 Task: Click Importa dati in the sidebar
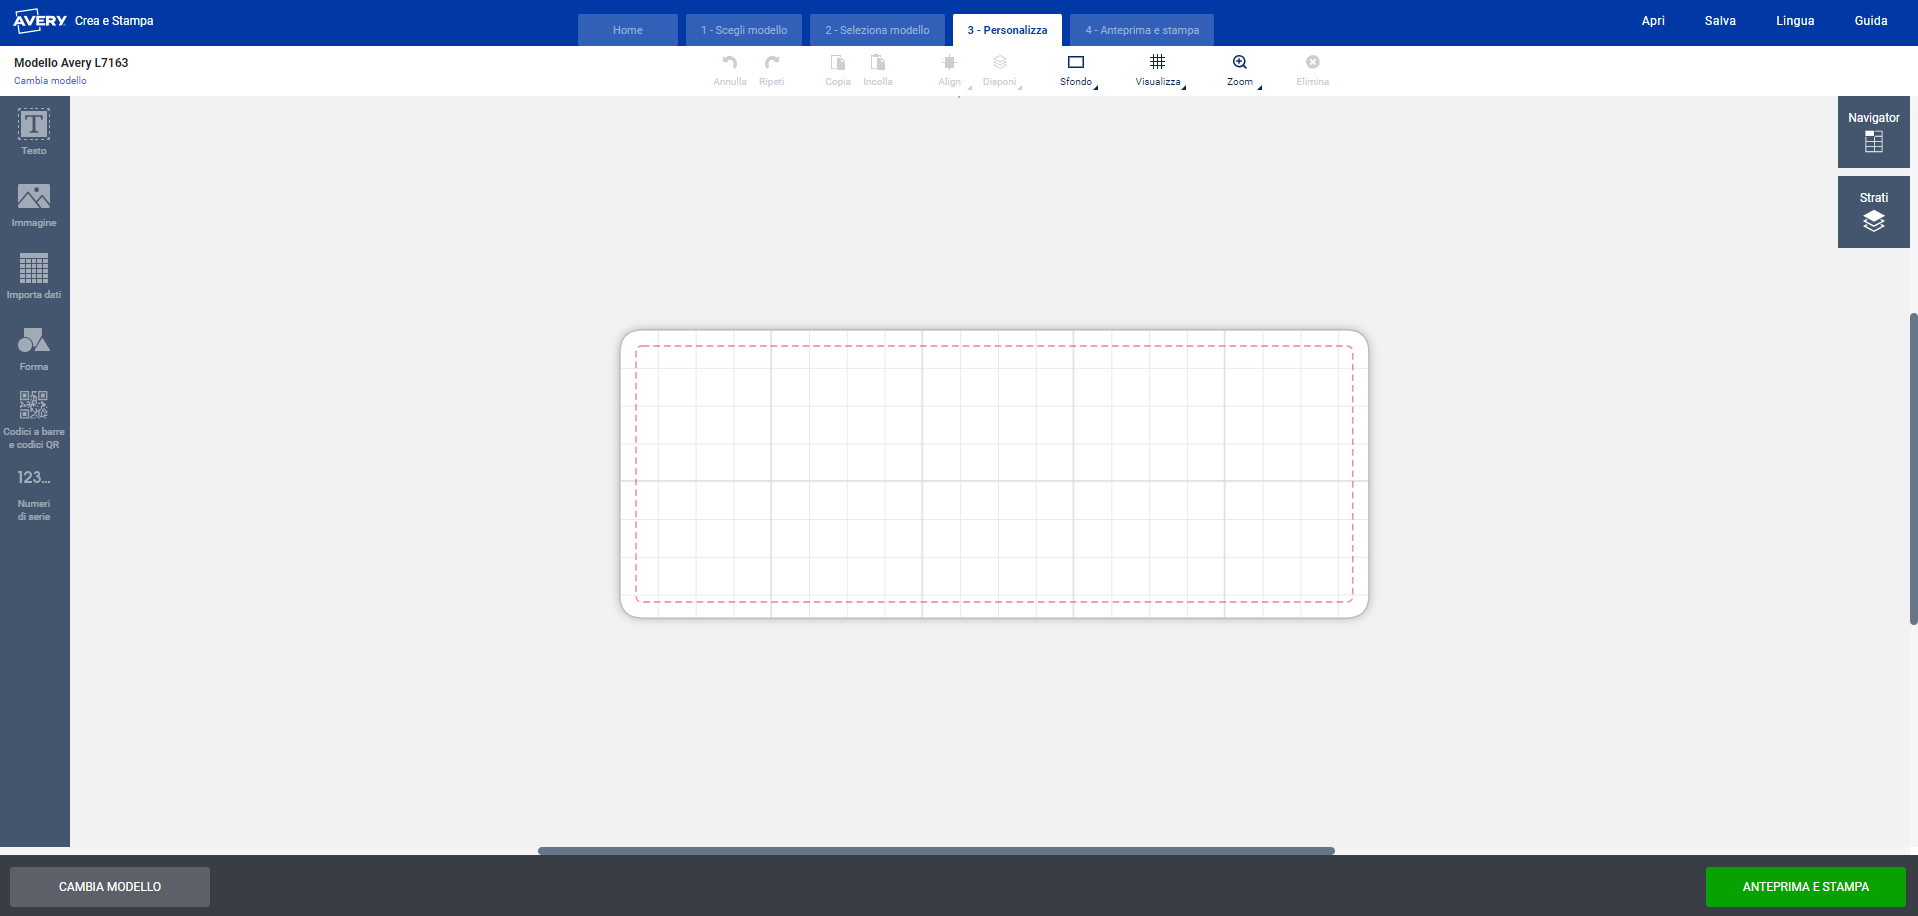(x=33, y=276)
